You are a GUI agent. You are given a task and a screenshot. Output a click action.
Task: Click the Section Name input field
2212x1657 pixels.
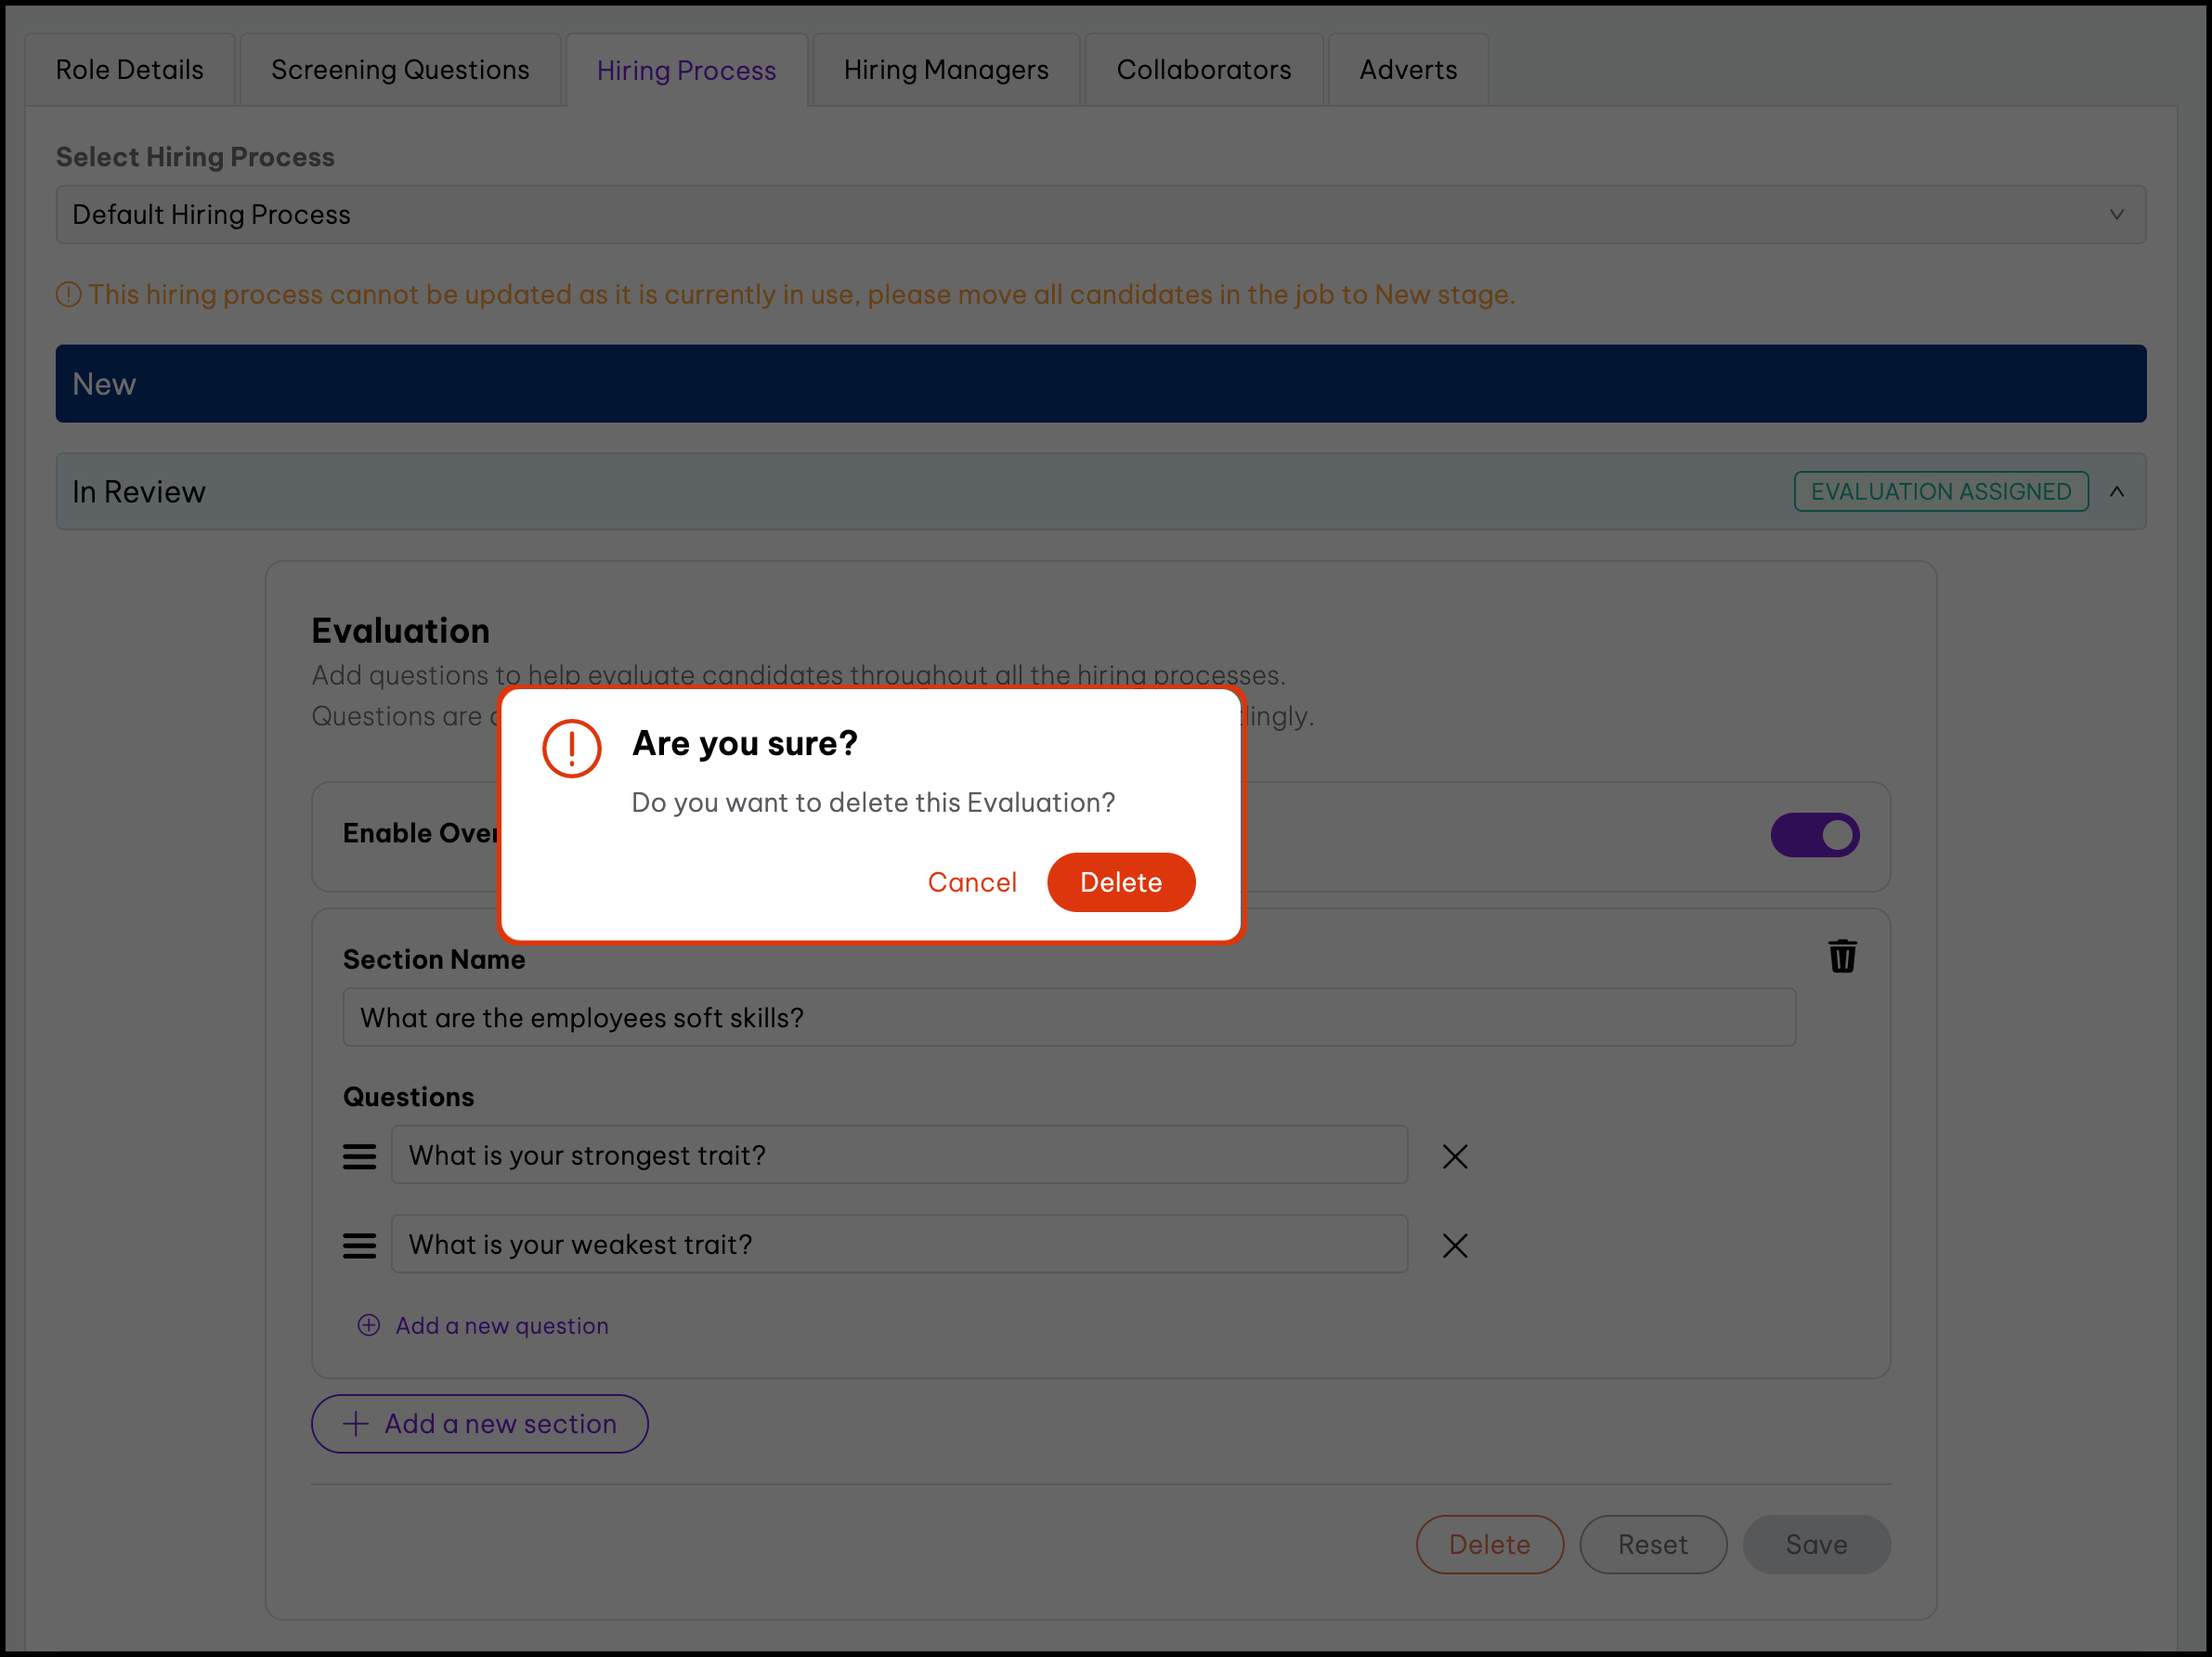click(x=1068, y=1018)
